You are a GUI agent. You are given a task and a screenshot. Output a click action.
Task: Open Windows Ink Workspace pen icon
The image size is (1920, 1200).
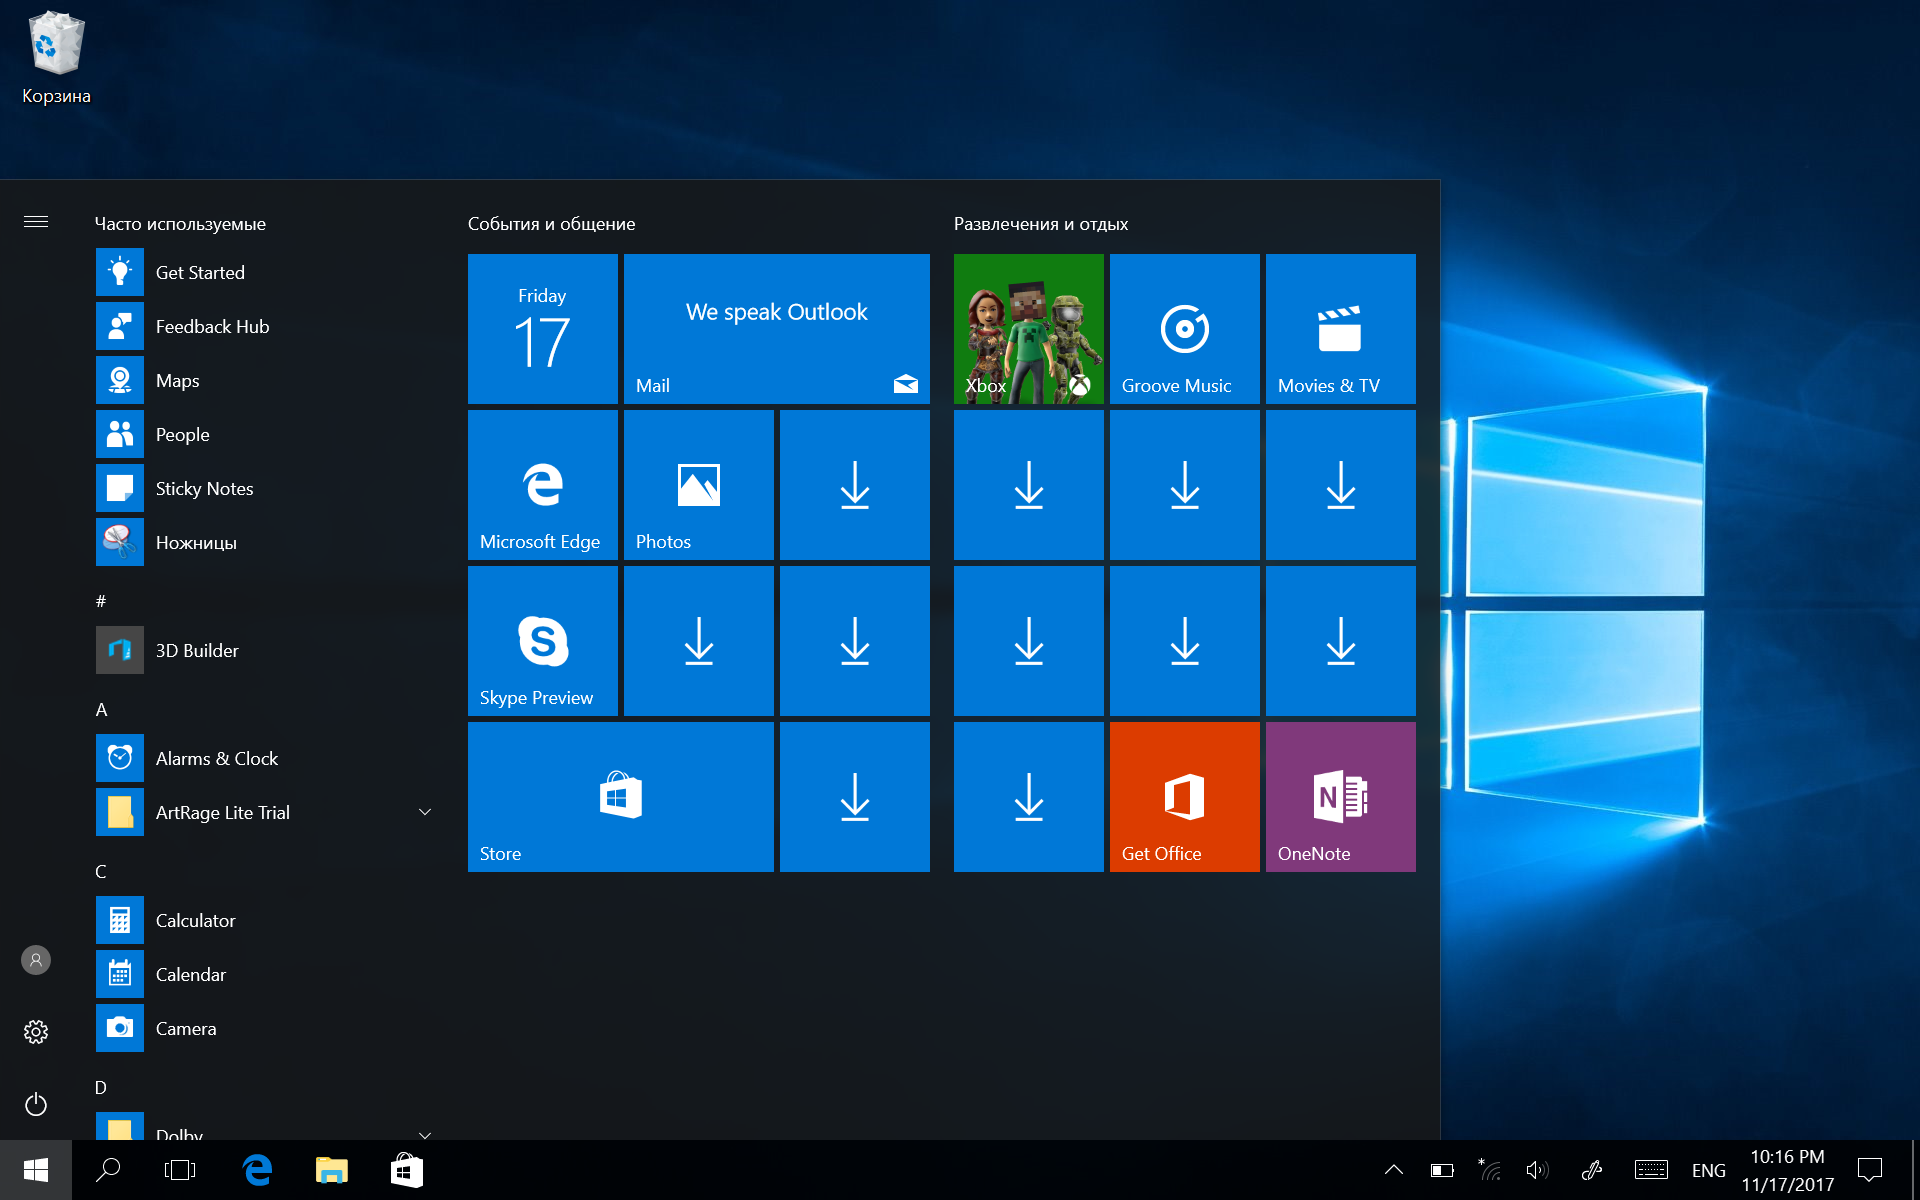(x=1592, y=1170)
